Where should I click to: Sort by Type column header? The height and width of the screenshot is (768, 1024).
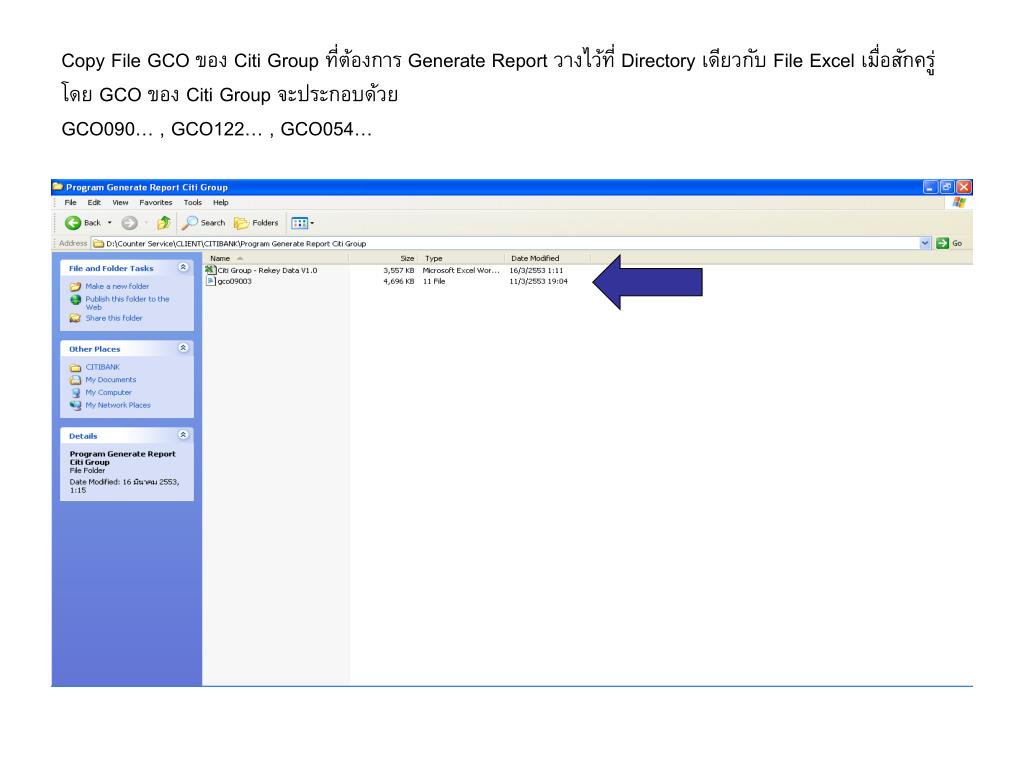[x=462, y=259]
